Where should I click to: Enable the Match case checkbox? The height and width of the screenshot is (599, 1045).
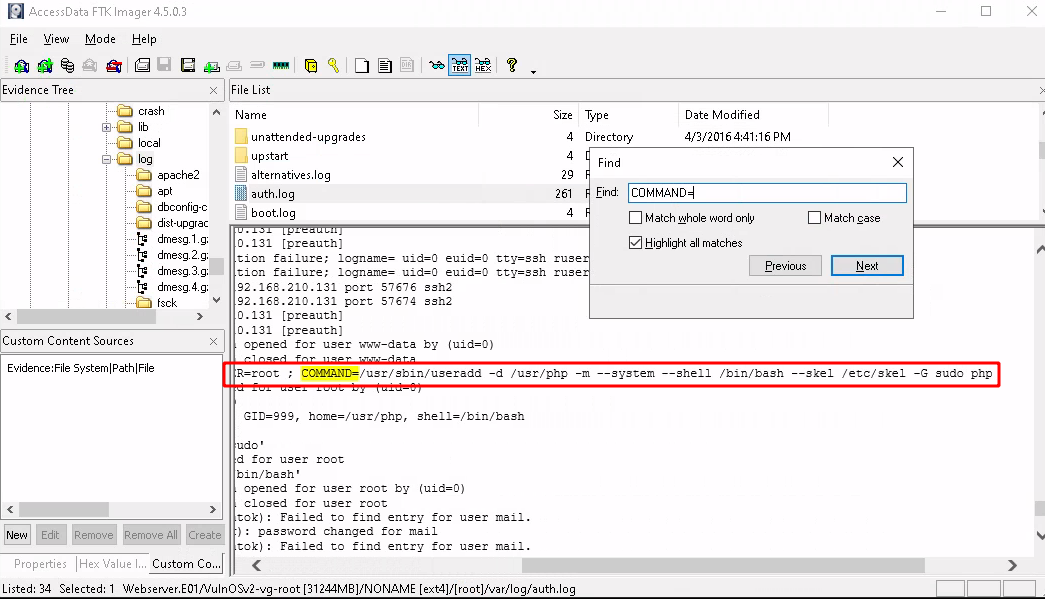point(814,218)
